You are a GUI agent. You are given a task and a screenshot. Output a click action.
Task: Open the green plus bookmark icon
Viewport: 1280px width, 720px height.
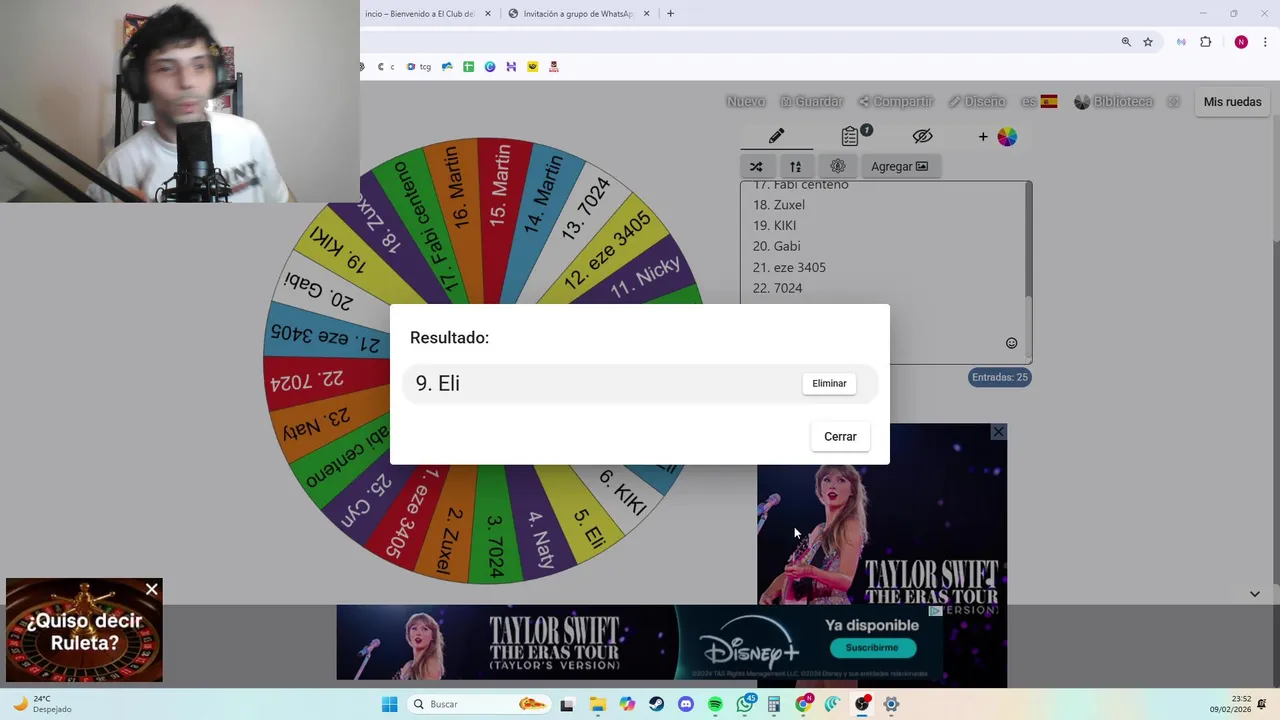point(468,67)
